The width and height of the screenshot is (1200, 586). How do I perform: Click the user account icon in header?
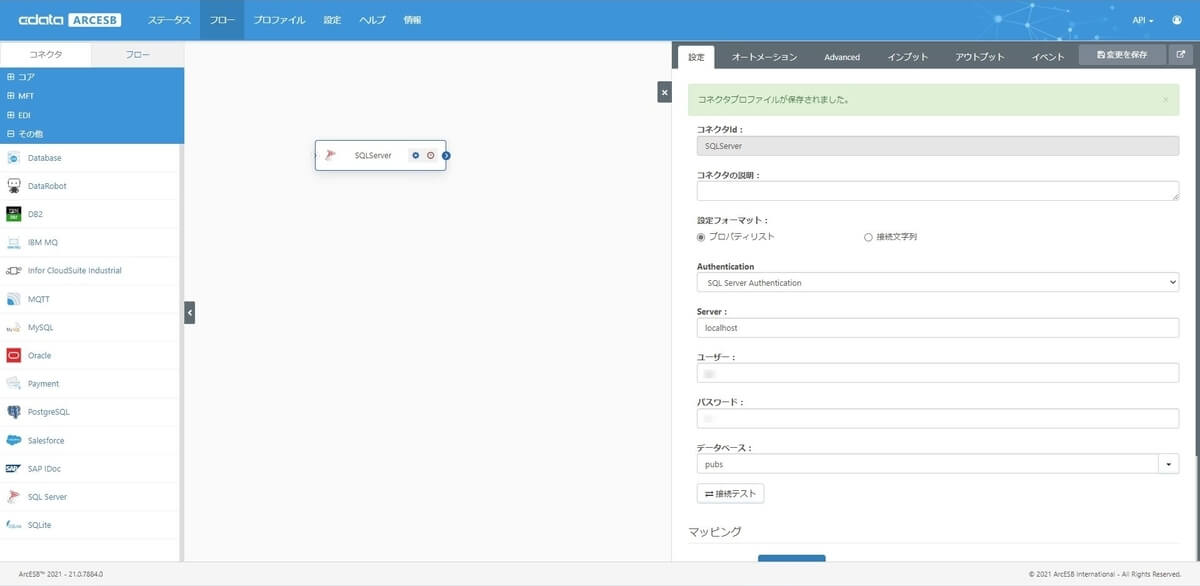[1176, 20]
